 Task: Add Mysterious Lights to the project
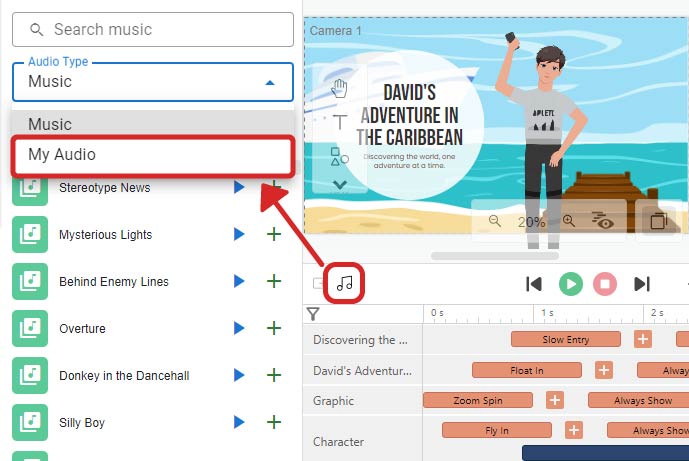pyautogui.click(x=274, y=234)
